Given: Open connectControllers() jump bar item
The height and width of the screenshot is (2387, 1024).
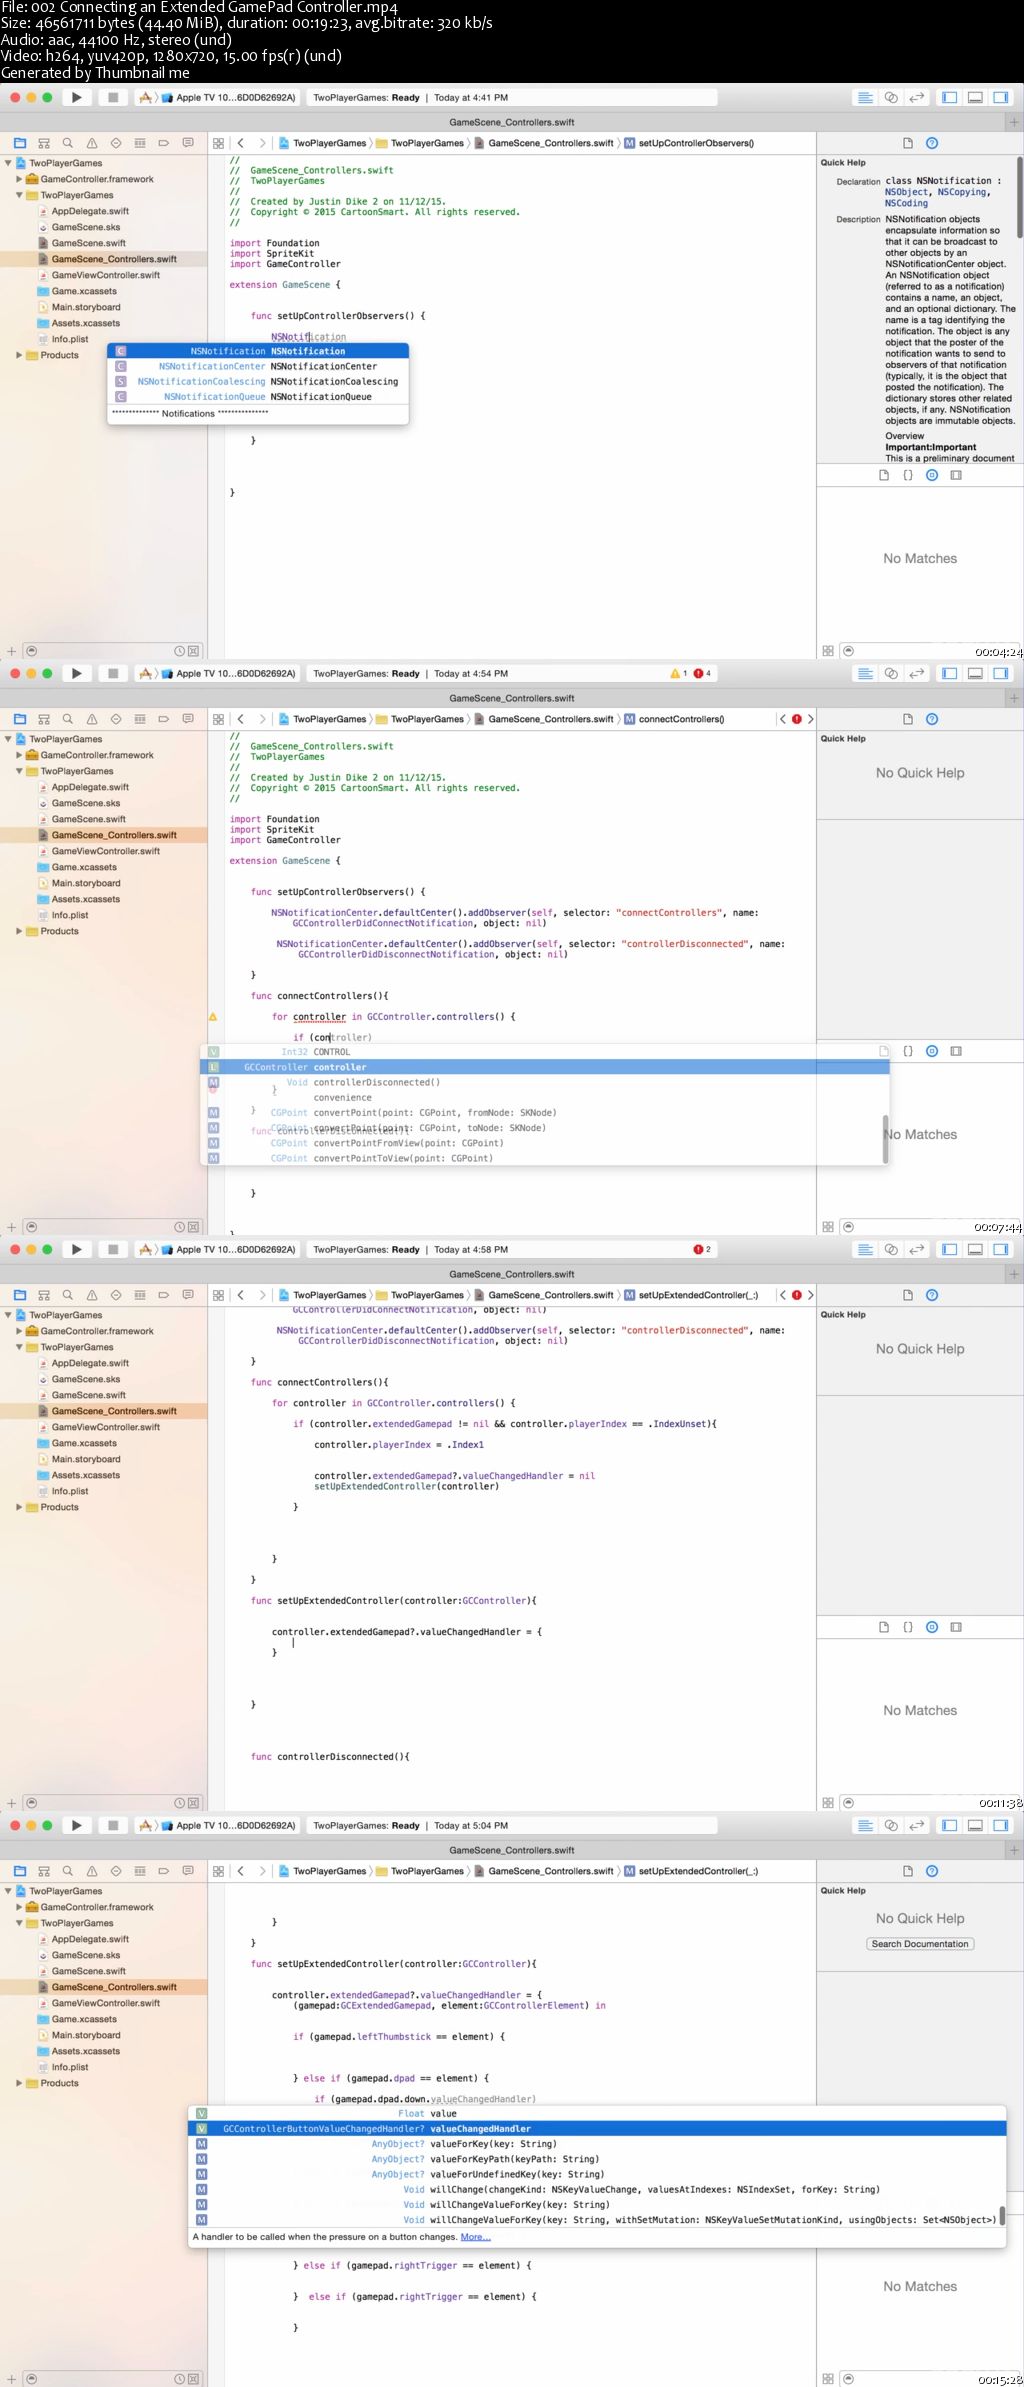Looking at the screenshot, I should (x=675, y=719).
